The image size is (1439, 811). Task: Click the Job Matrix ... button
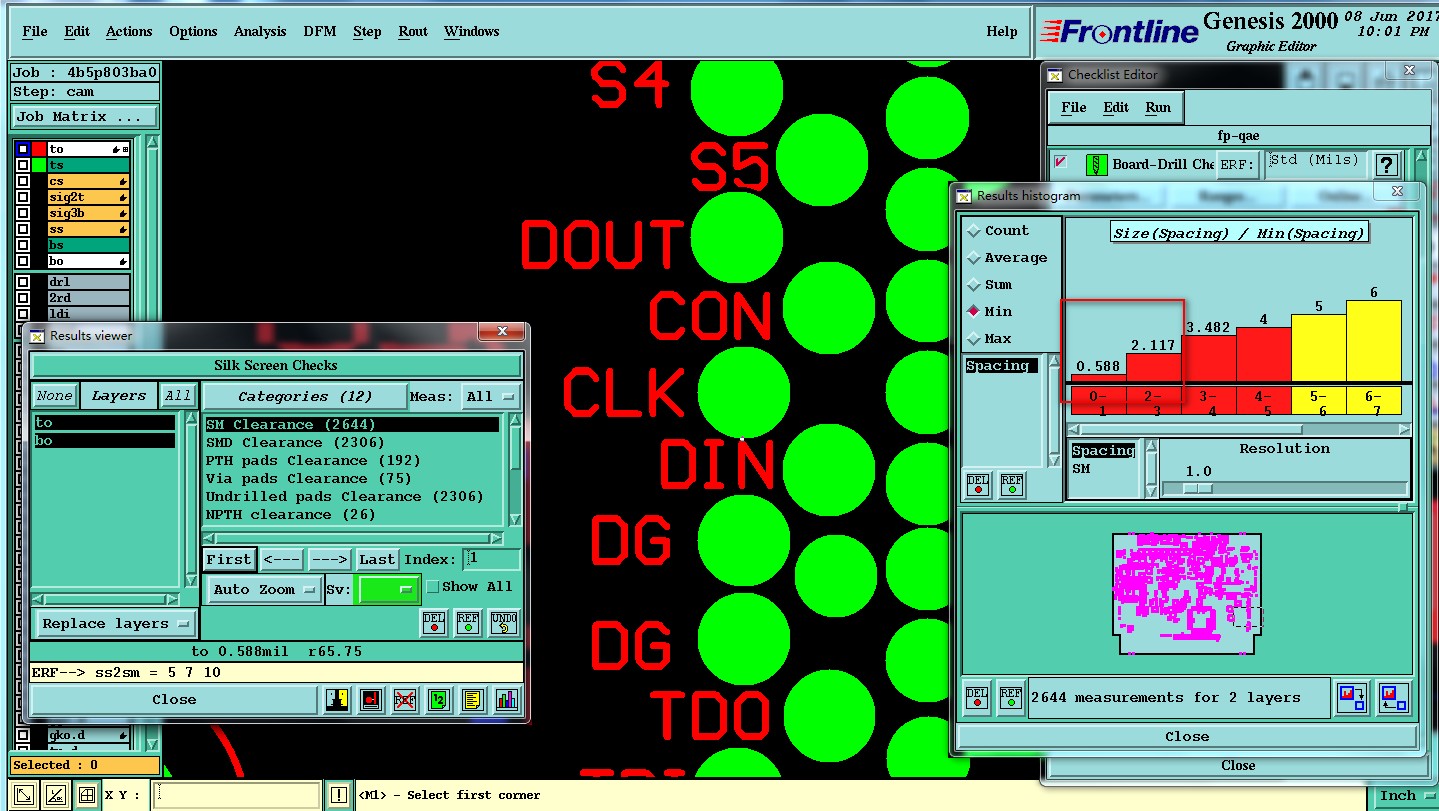tap(85, 116)
